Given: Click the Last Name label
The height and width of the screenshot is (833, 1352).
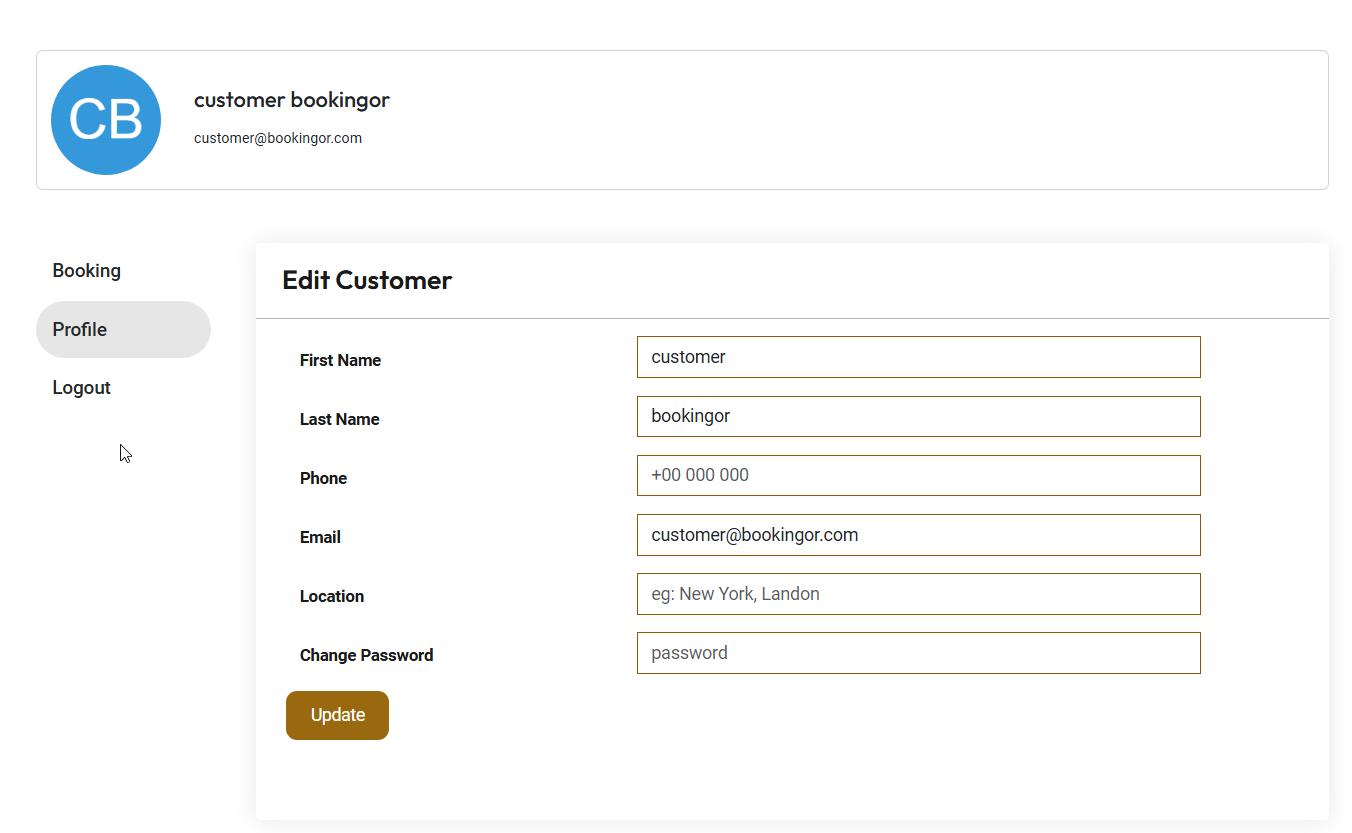Looking at the screenshot, I should point(339,419).
